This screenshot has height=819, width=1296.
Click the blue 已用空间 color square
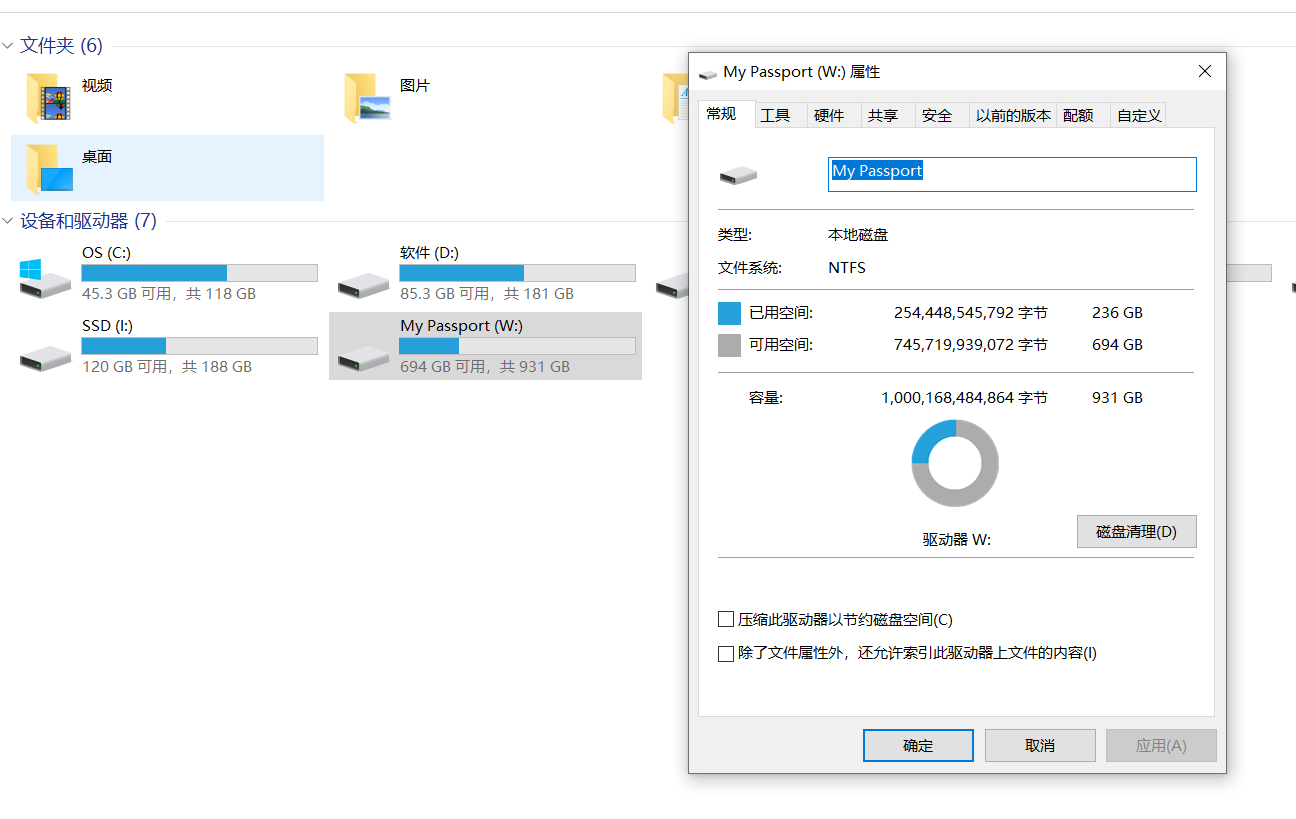[729, 313]
